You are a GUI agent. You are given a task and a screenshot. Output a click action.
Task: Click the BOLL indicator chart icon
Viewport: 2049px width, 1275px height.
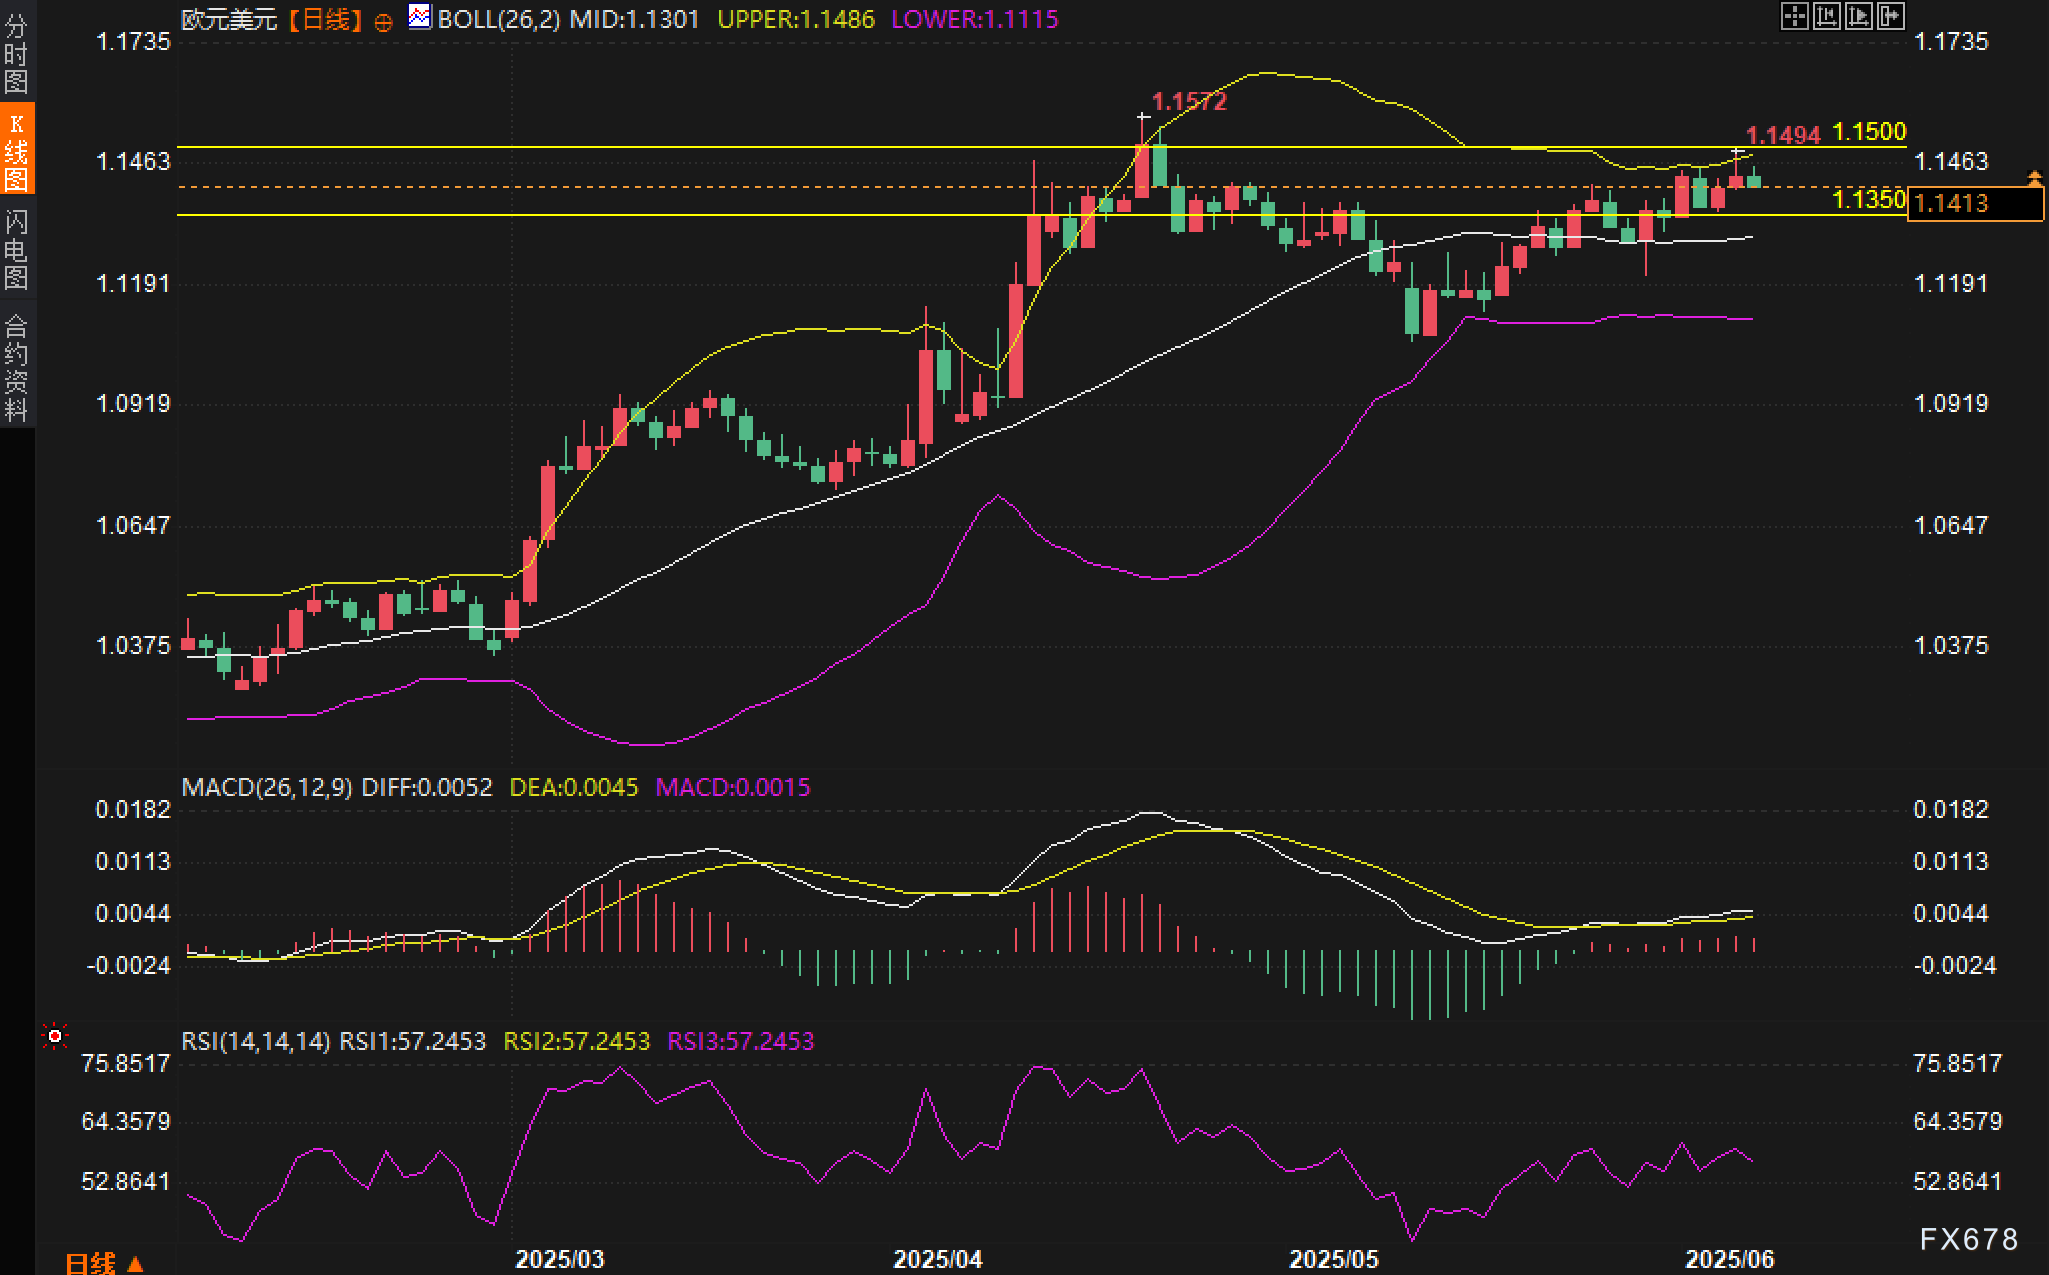[420, 17]
